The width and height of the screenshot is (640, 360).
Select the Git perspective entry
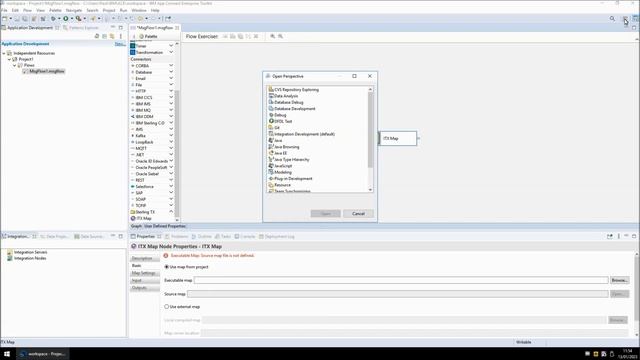click(276, 128)
